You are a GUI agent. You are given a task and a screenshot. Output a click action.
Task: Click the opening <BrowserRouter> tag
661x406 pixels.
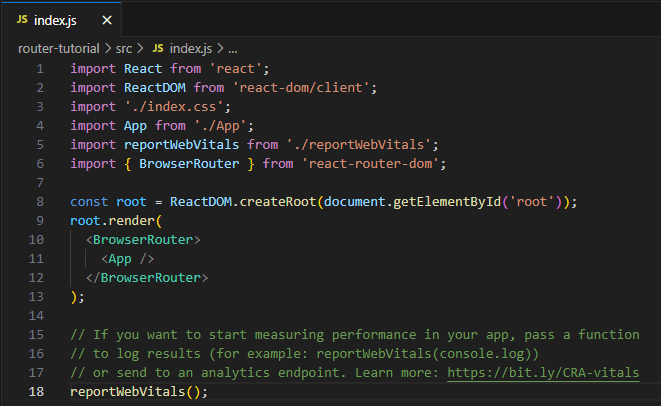pyautogui.click(x=143, y=239)
